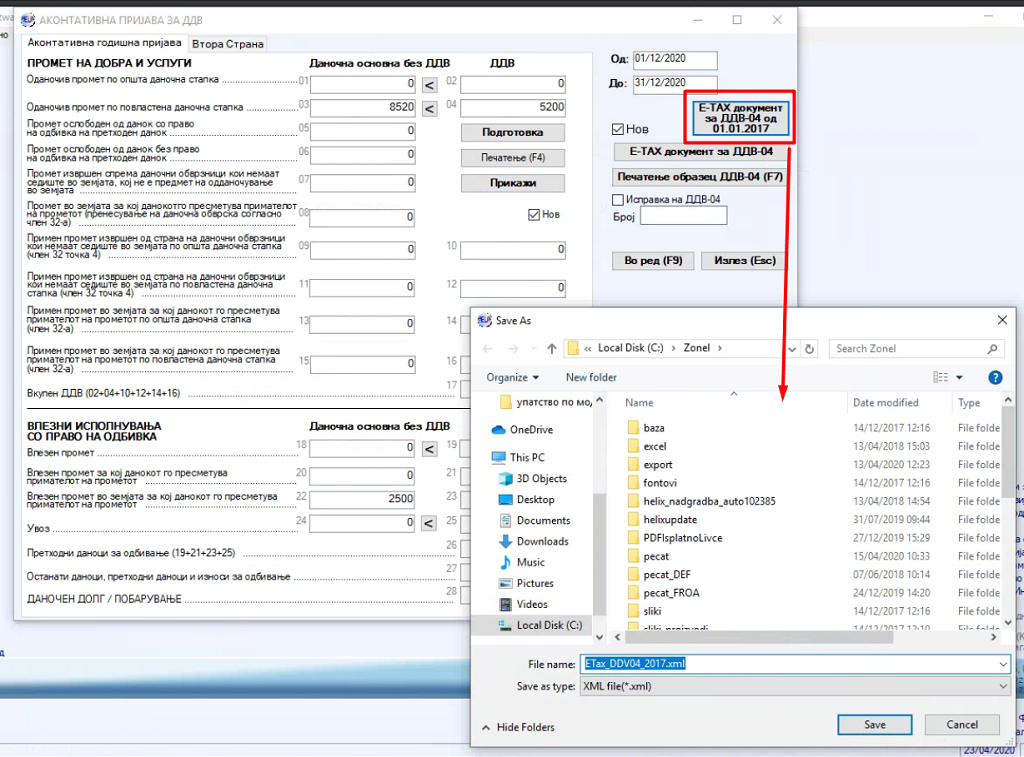1024x757 pixels.
Task: Click the Во ред (F9) button
Action: 653,261
